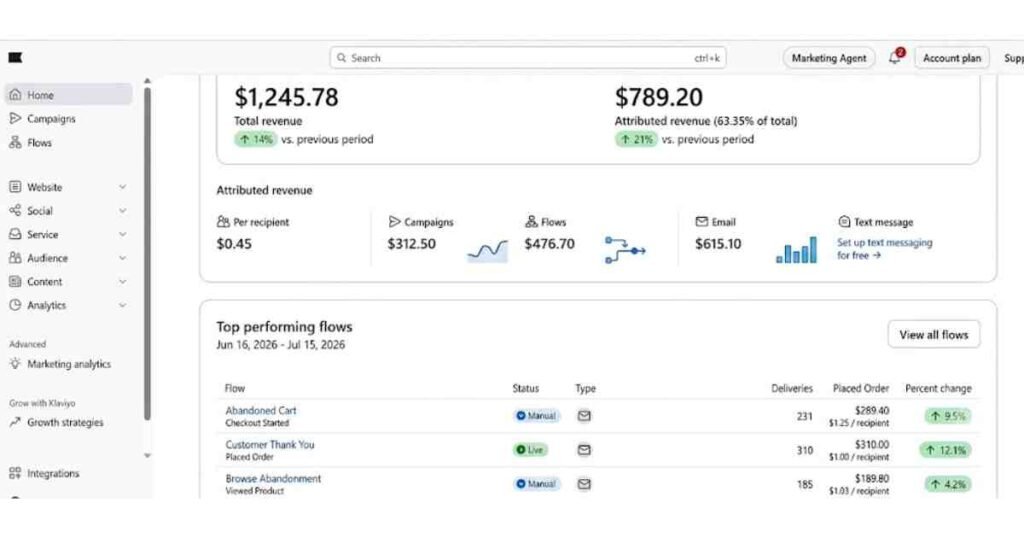Click the Service sidebar icon
This screenshot has height=538, width=1024.
click(x=15, y=234)
